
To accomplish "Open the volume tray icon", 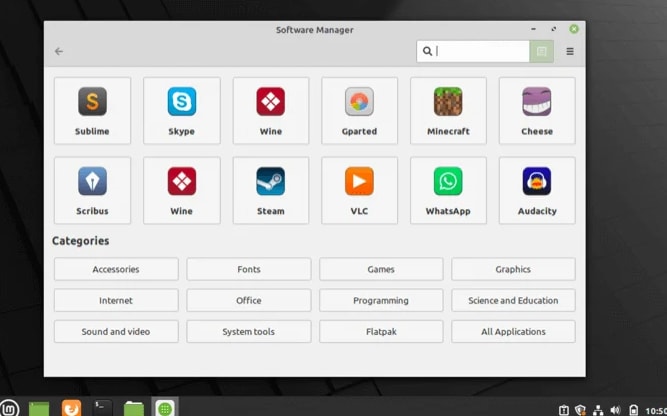I will (615, 410).
